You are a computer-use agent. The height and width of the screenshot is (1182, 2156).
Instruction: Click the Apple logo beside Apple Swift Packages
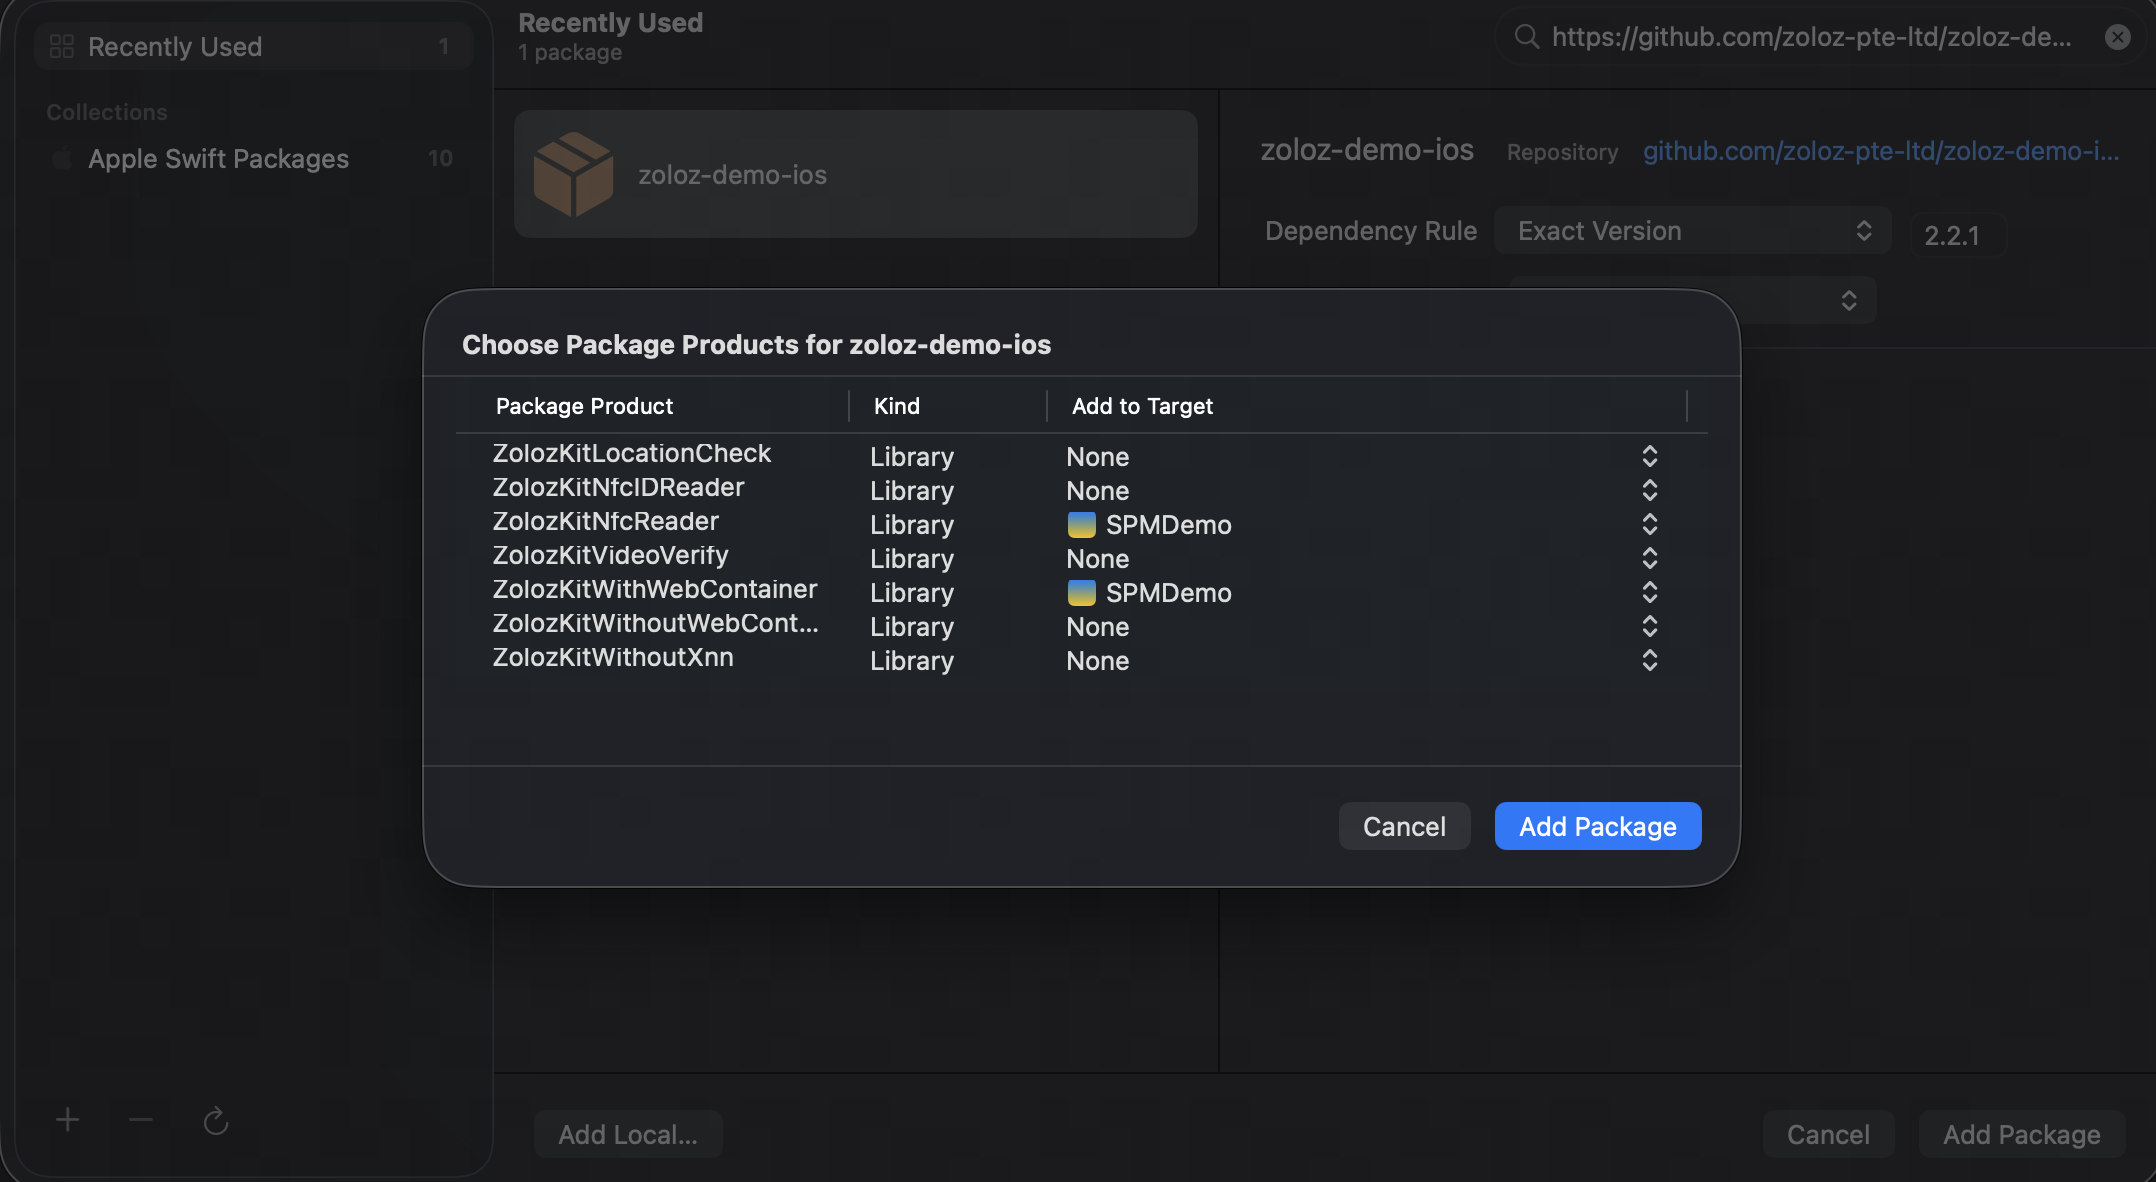tap(62, 158)
